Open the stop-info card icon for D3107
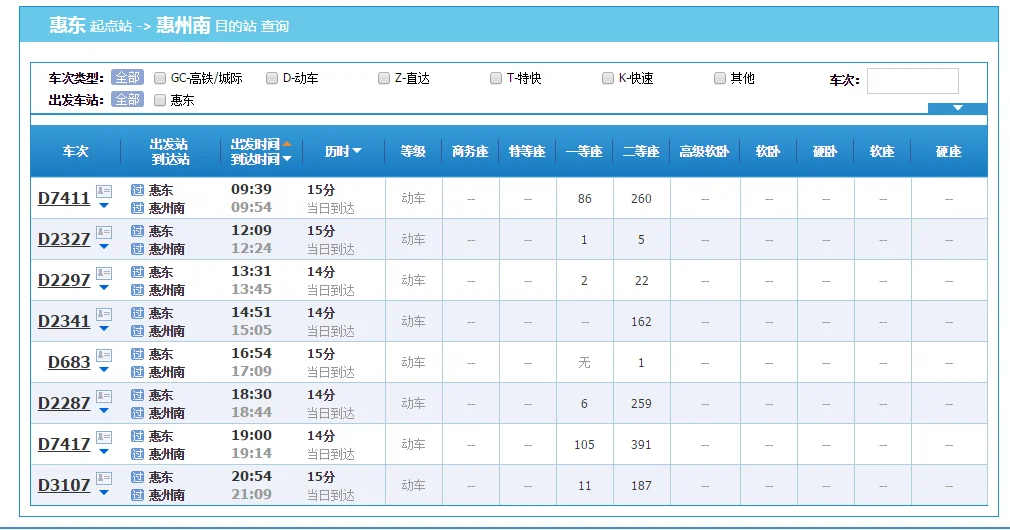 (x=104, y=478)
